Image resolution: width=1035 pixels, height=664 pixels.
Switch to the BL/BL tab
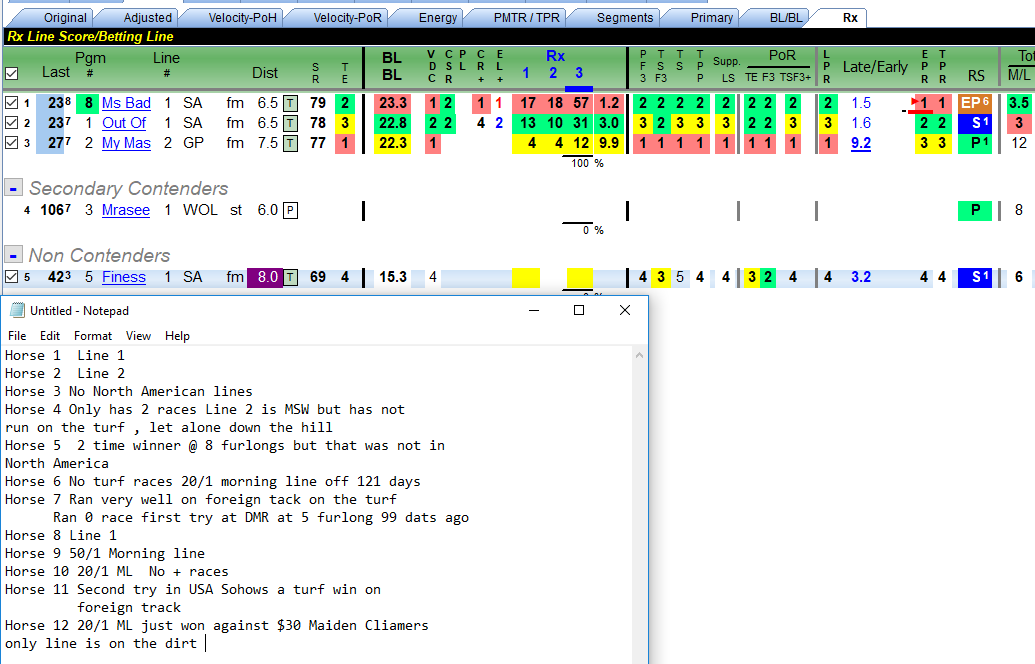785,18
